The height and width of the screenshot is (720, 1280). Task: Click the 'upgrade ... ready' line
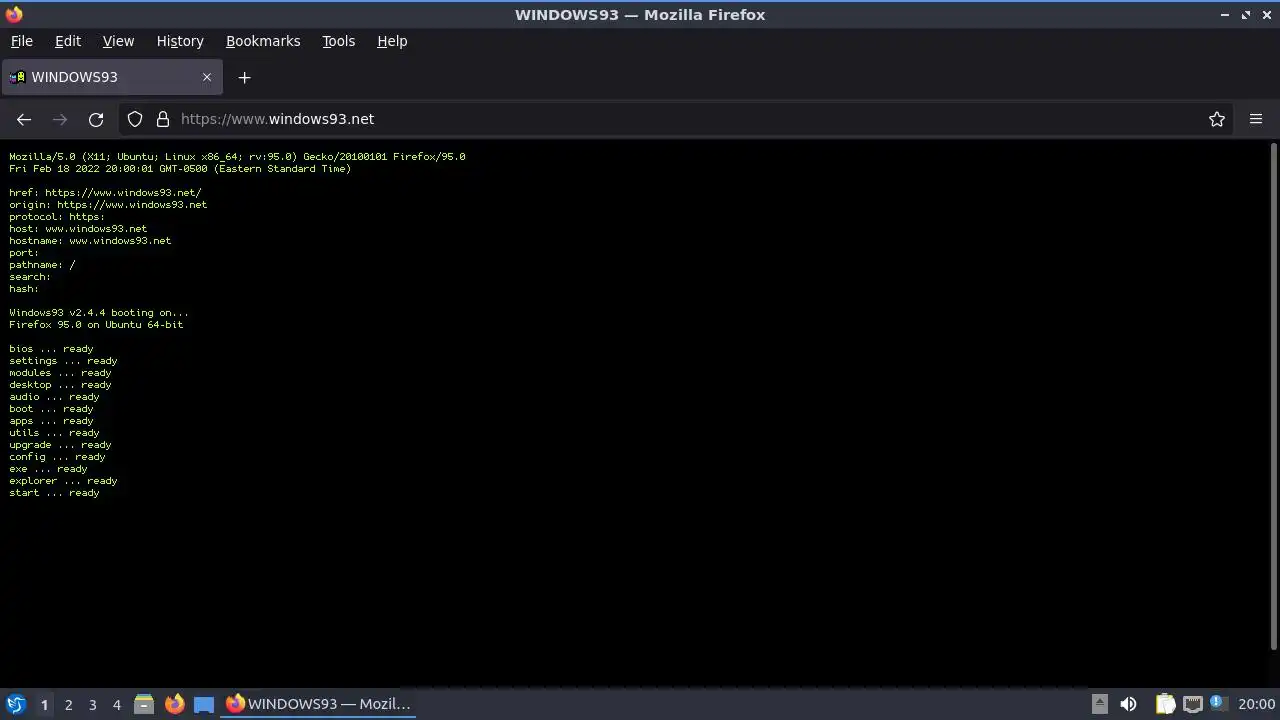coord(60,445)
